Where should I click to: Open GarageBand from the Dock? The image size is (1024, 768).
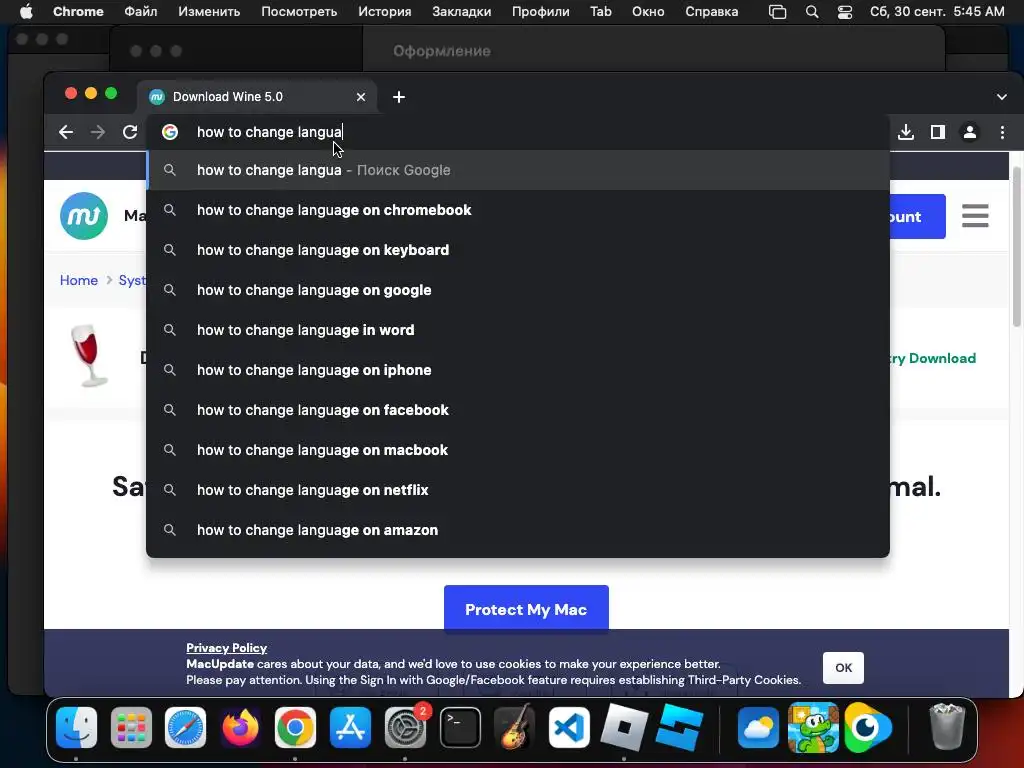coord(515,727)
